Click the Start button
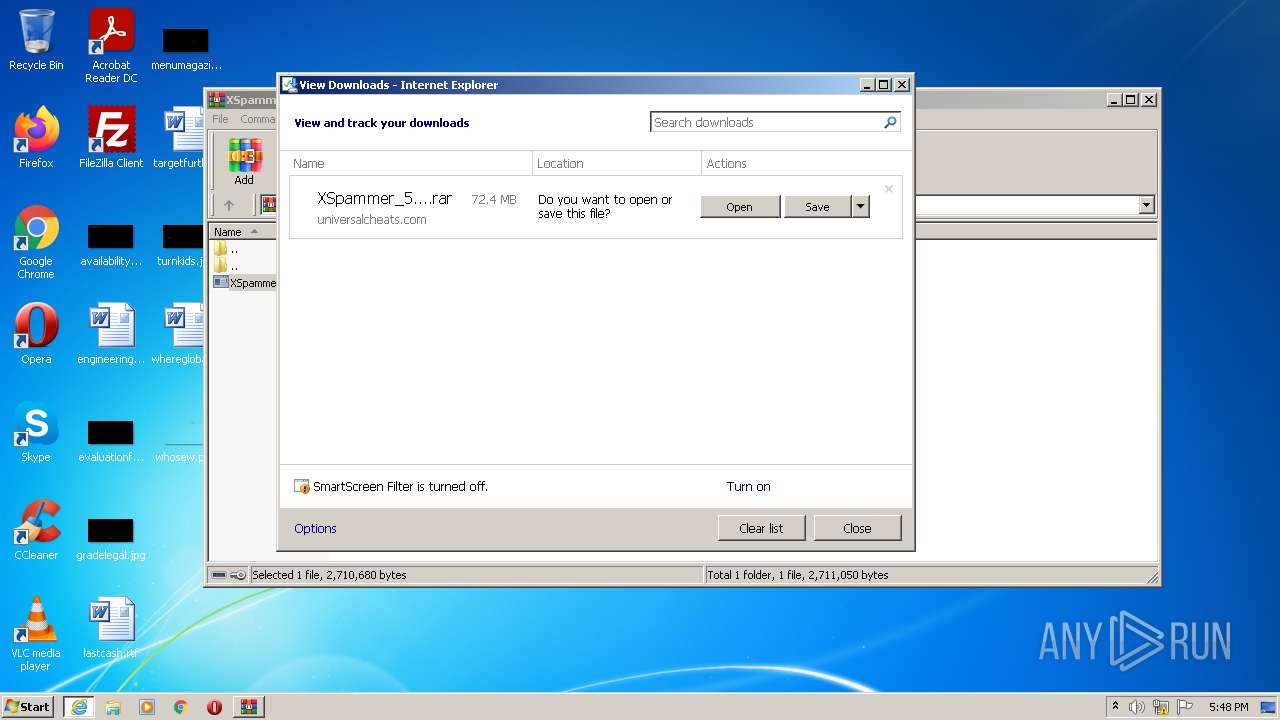Screen dimensions: 1280x720 pos(28,707)
